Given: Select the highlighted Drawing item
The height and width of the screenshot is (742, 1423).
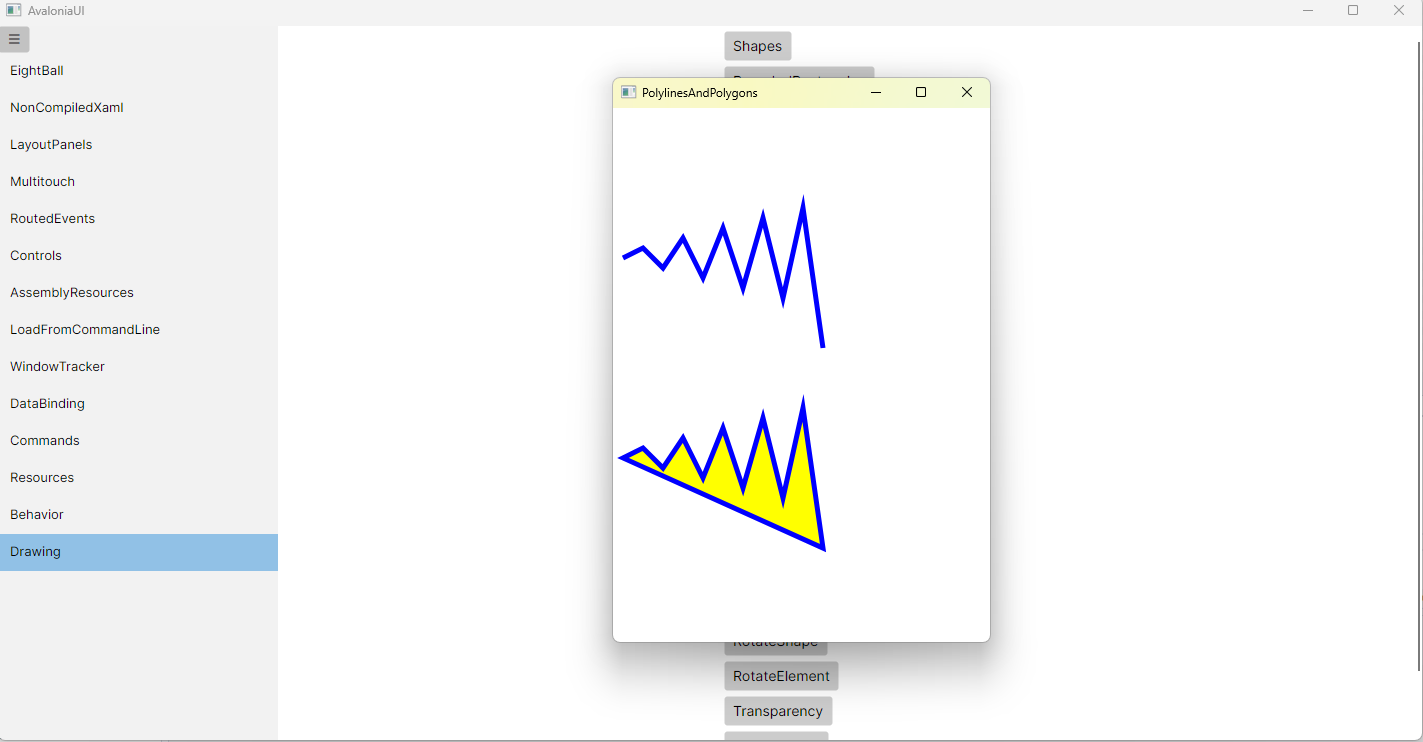Looking at the screenshot, I should [139, 552].
